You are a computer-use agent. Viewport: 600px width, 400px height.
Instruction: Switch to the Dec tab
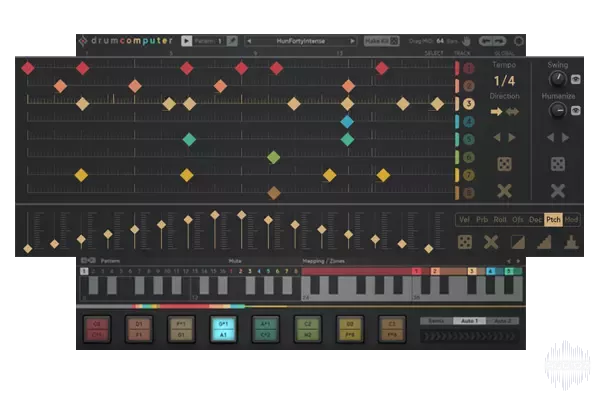(535, 220)
